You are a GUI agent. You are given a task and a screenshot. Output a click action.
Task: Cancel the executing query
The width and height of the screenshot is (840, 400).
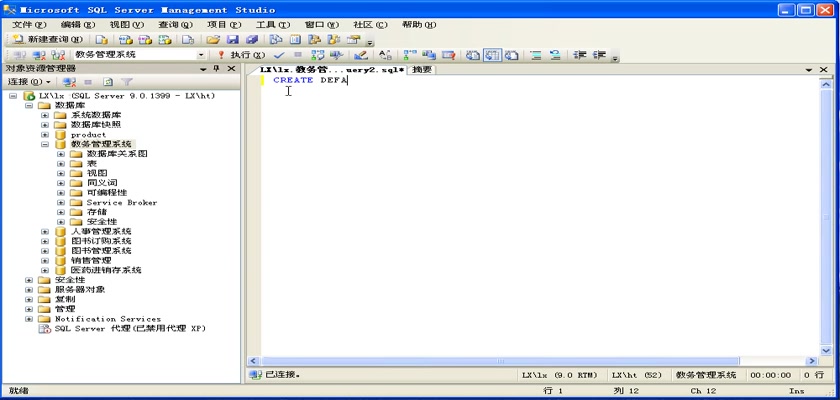298,55
